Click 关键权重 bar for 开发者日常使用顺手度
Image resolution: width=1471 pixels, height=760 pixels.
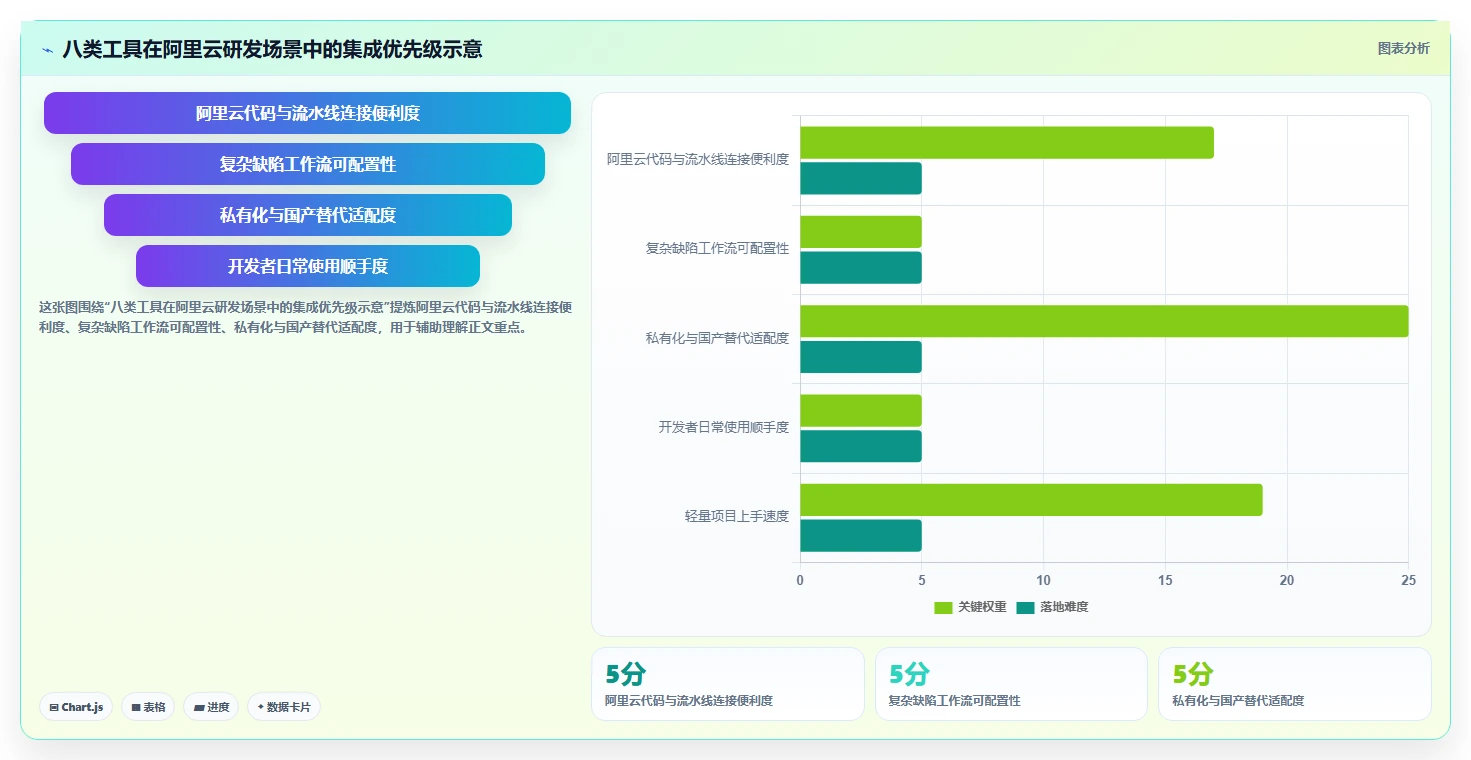point(861,411)
